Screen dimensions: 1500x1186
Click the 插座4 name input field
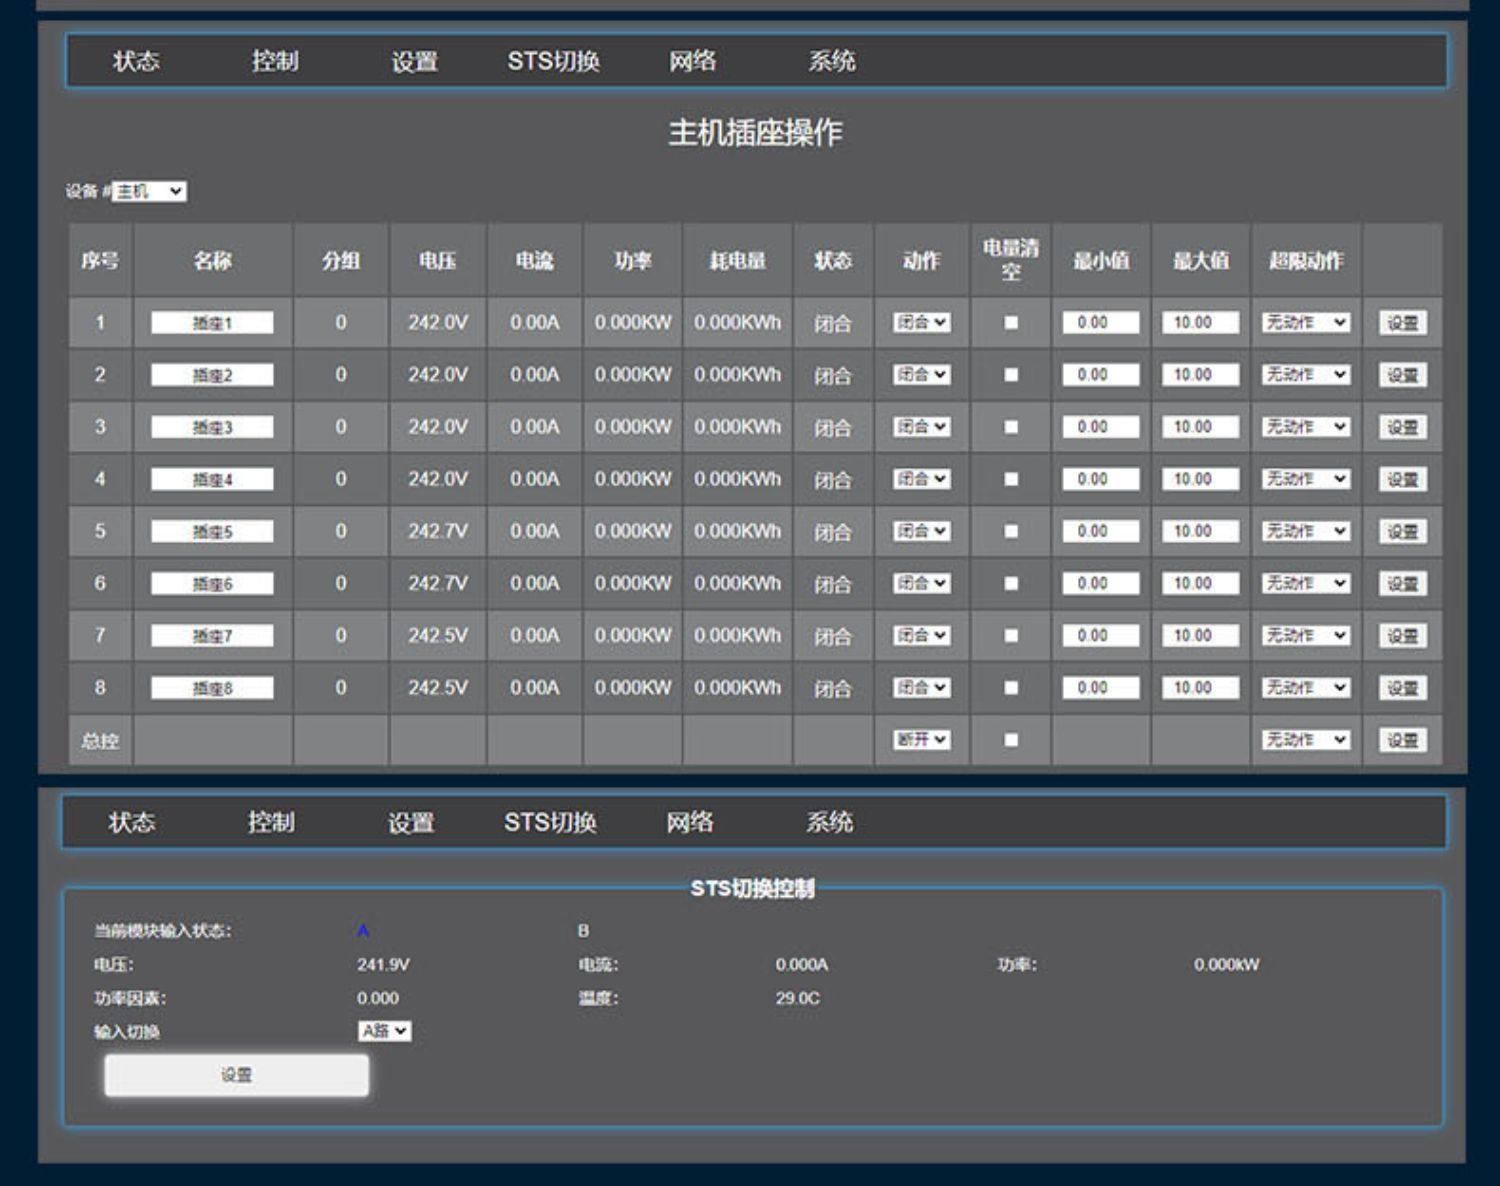[x=212, y=479]
